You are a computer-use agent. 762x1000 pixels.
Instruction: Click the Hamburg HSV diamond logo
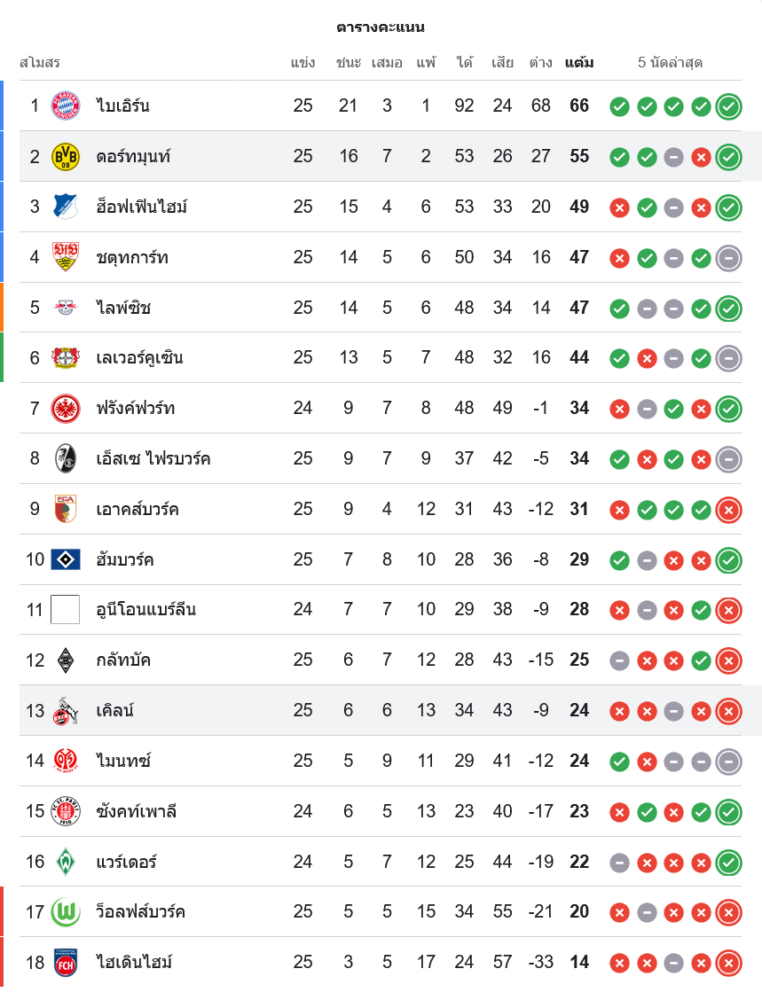pos(65,559)
